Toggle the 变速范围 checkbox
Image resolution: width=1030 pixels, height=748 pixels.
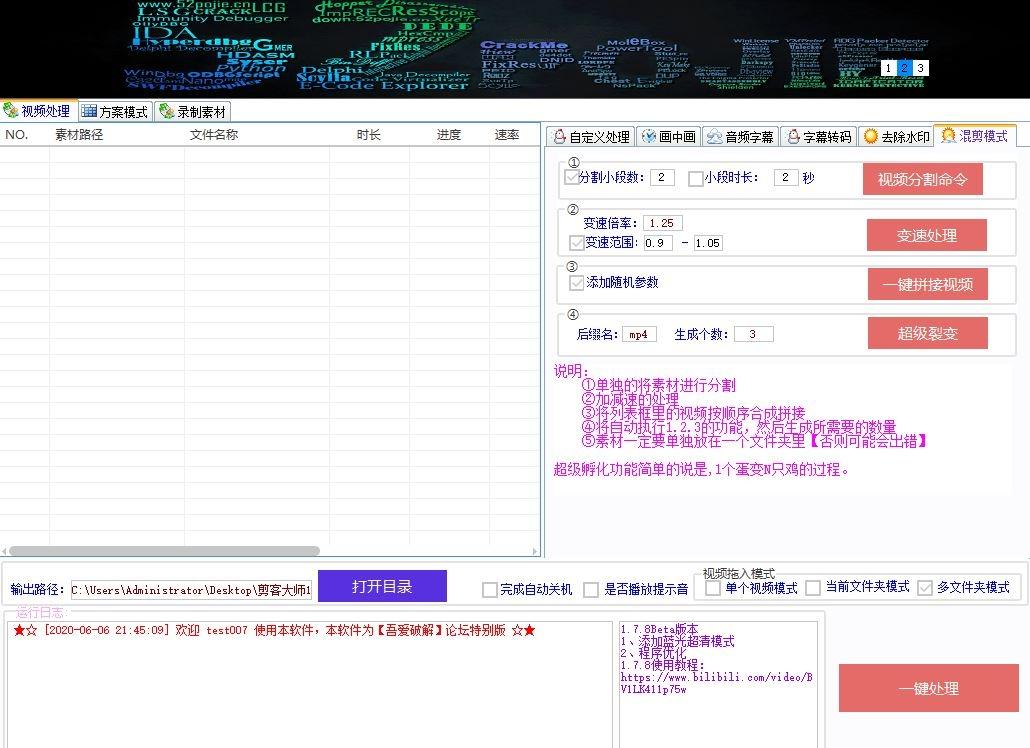click(x=577, y=243)
